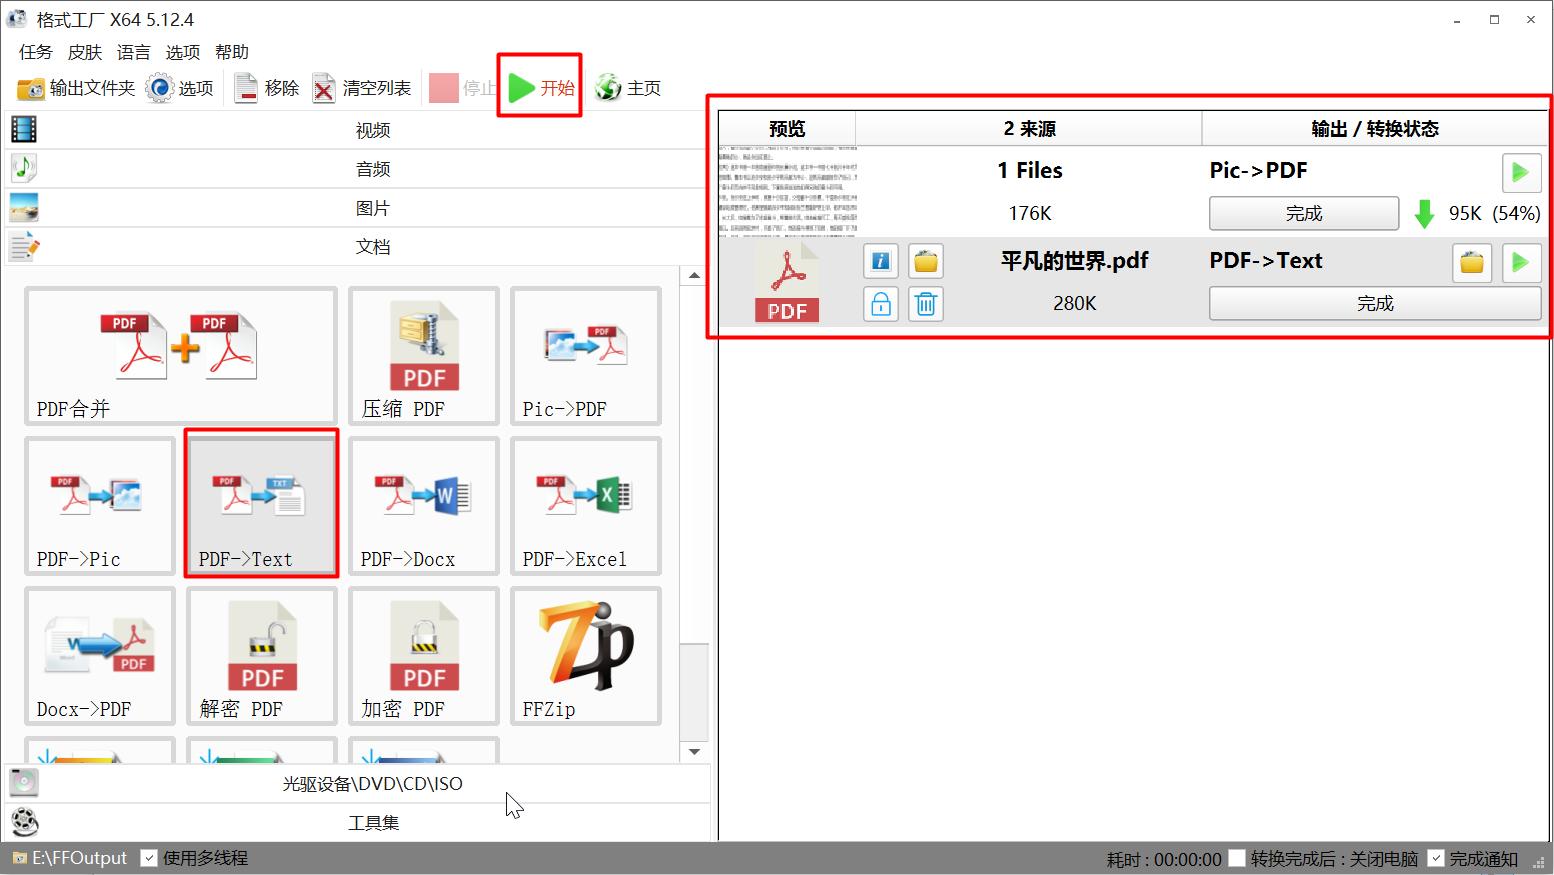1554x875 pixels.
Task: Open the FFZip tool
Action: tap(585, 655)
